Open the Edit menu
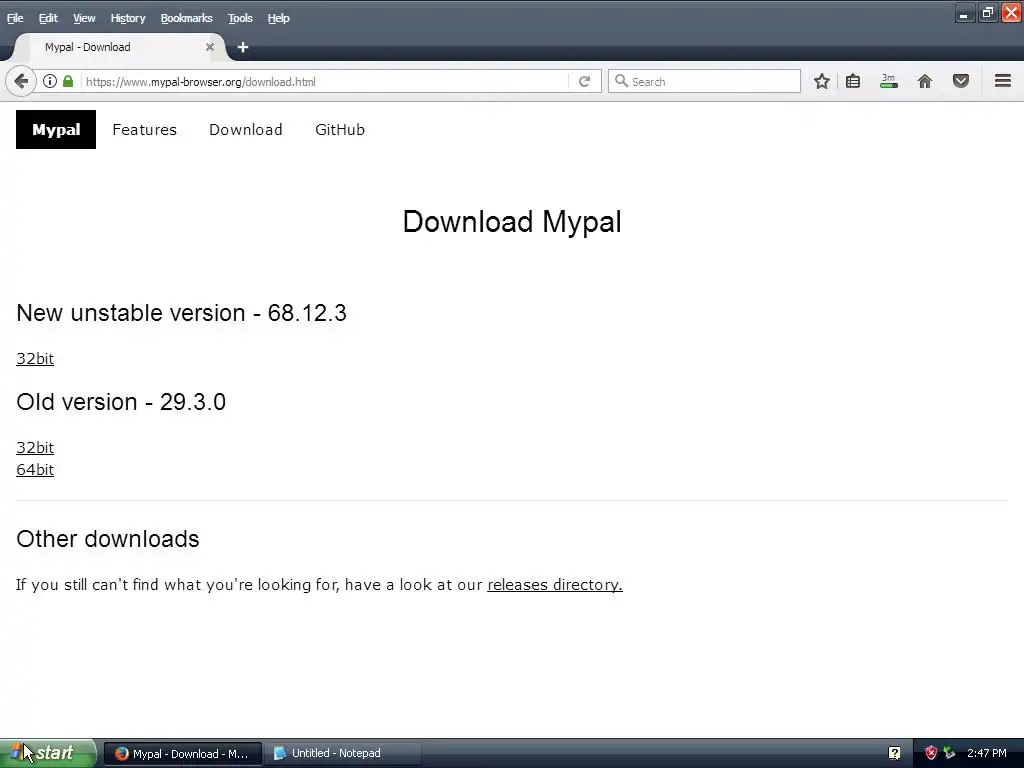The image size is (1024, 768). (48, 18)
